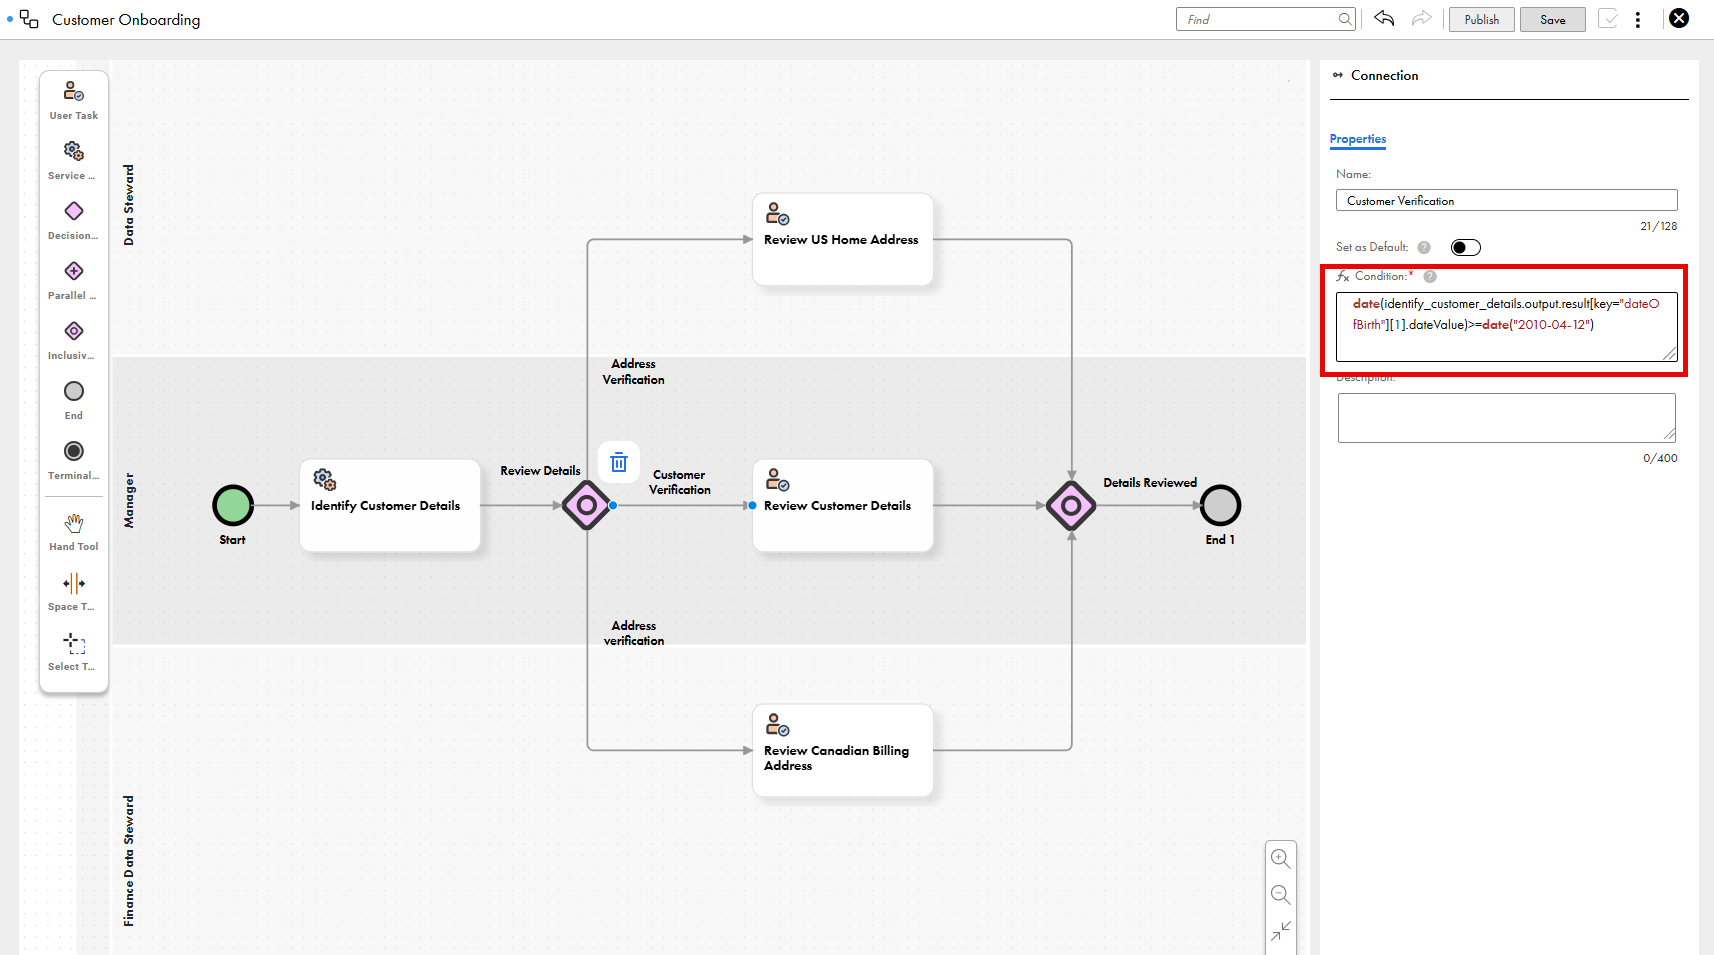Click the process diagram icon beside title
Screen dimensions: 1714x955
pyautogui.click(x=29, y=19)
